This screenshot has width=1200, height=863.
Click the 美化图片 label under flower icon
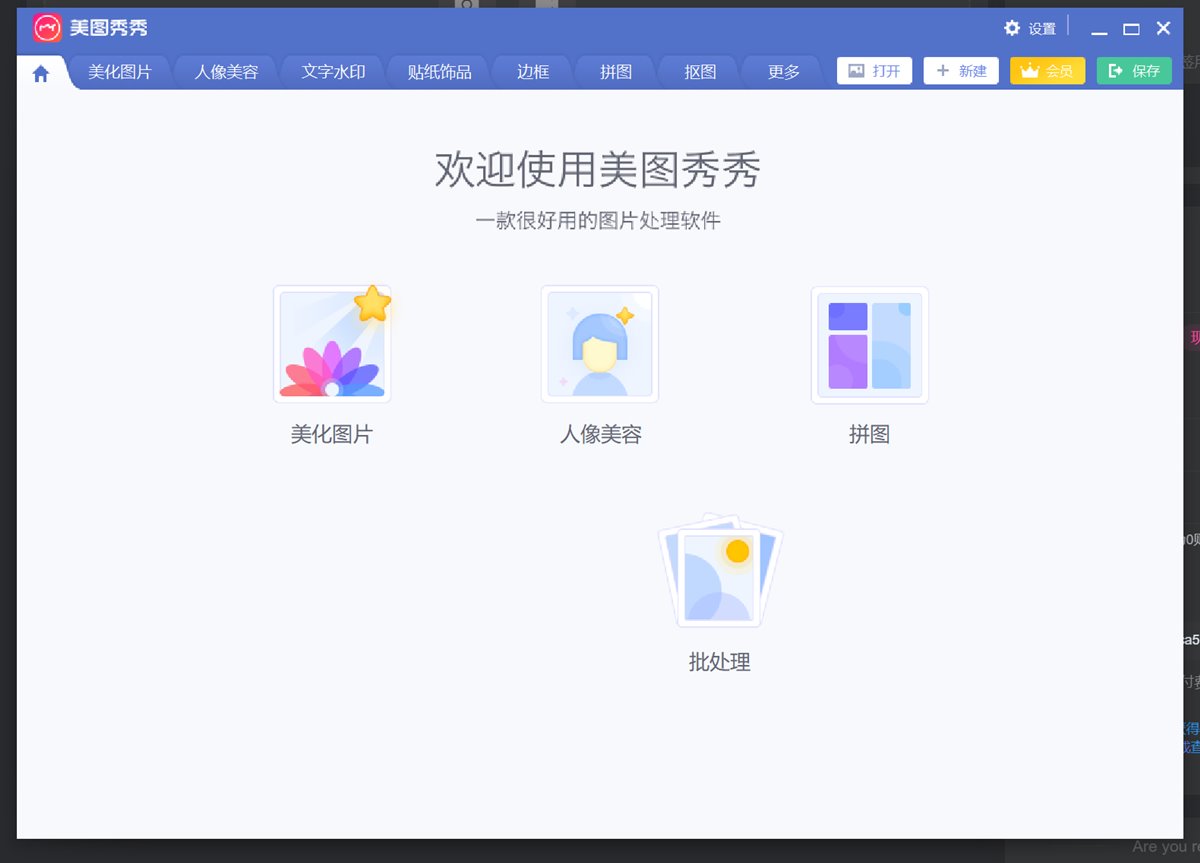tap(332, 435)
